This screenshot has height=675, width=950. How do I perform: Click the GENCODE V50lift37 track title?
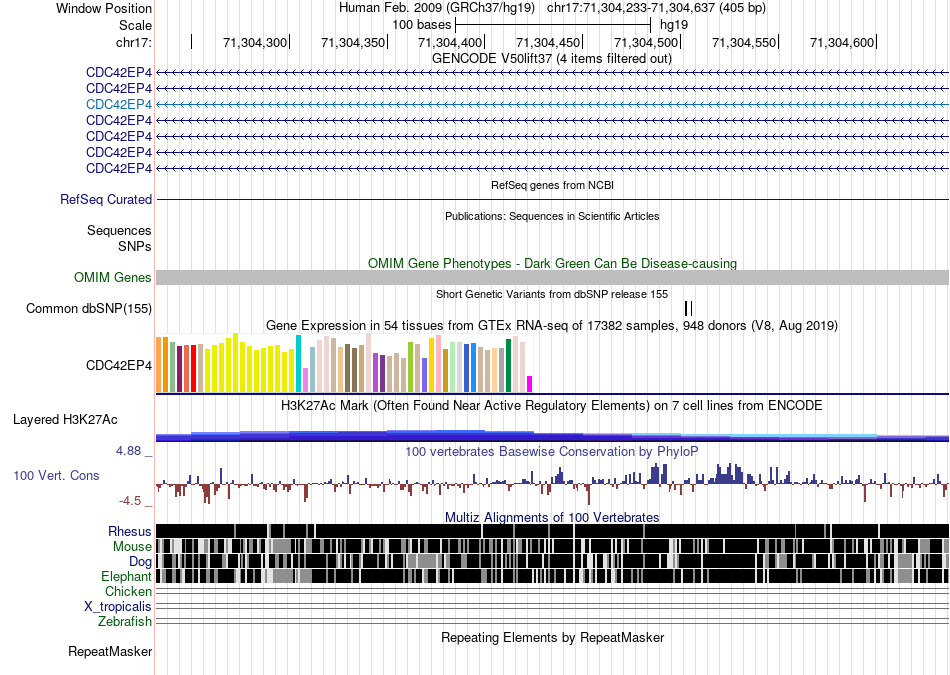click(552, 59)
